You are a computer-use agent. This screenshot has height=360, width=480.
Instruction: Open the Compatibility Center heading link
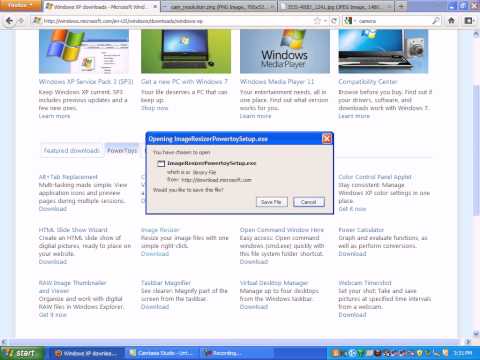click(x=368, y=82)
